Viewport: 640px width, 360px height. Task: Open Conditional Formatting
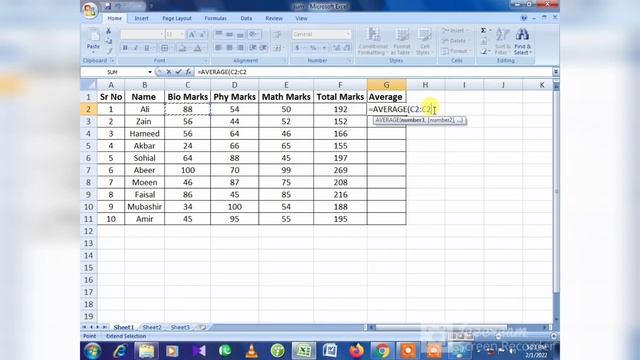373,41
